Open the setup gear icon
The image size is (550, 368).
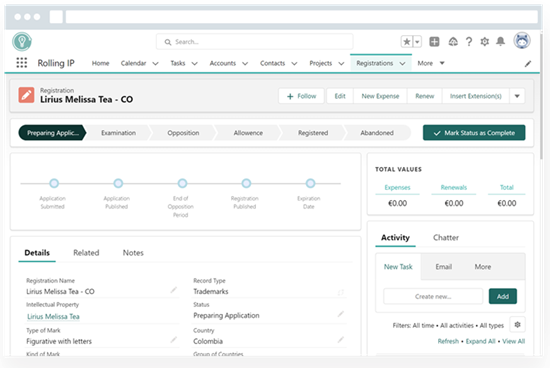click(x=484, y=42)
